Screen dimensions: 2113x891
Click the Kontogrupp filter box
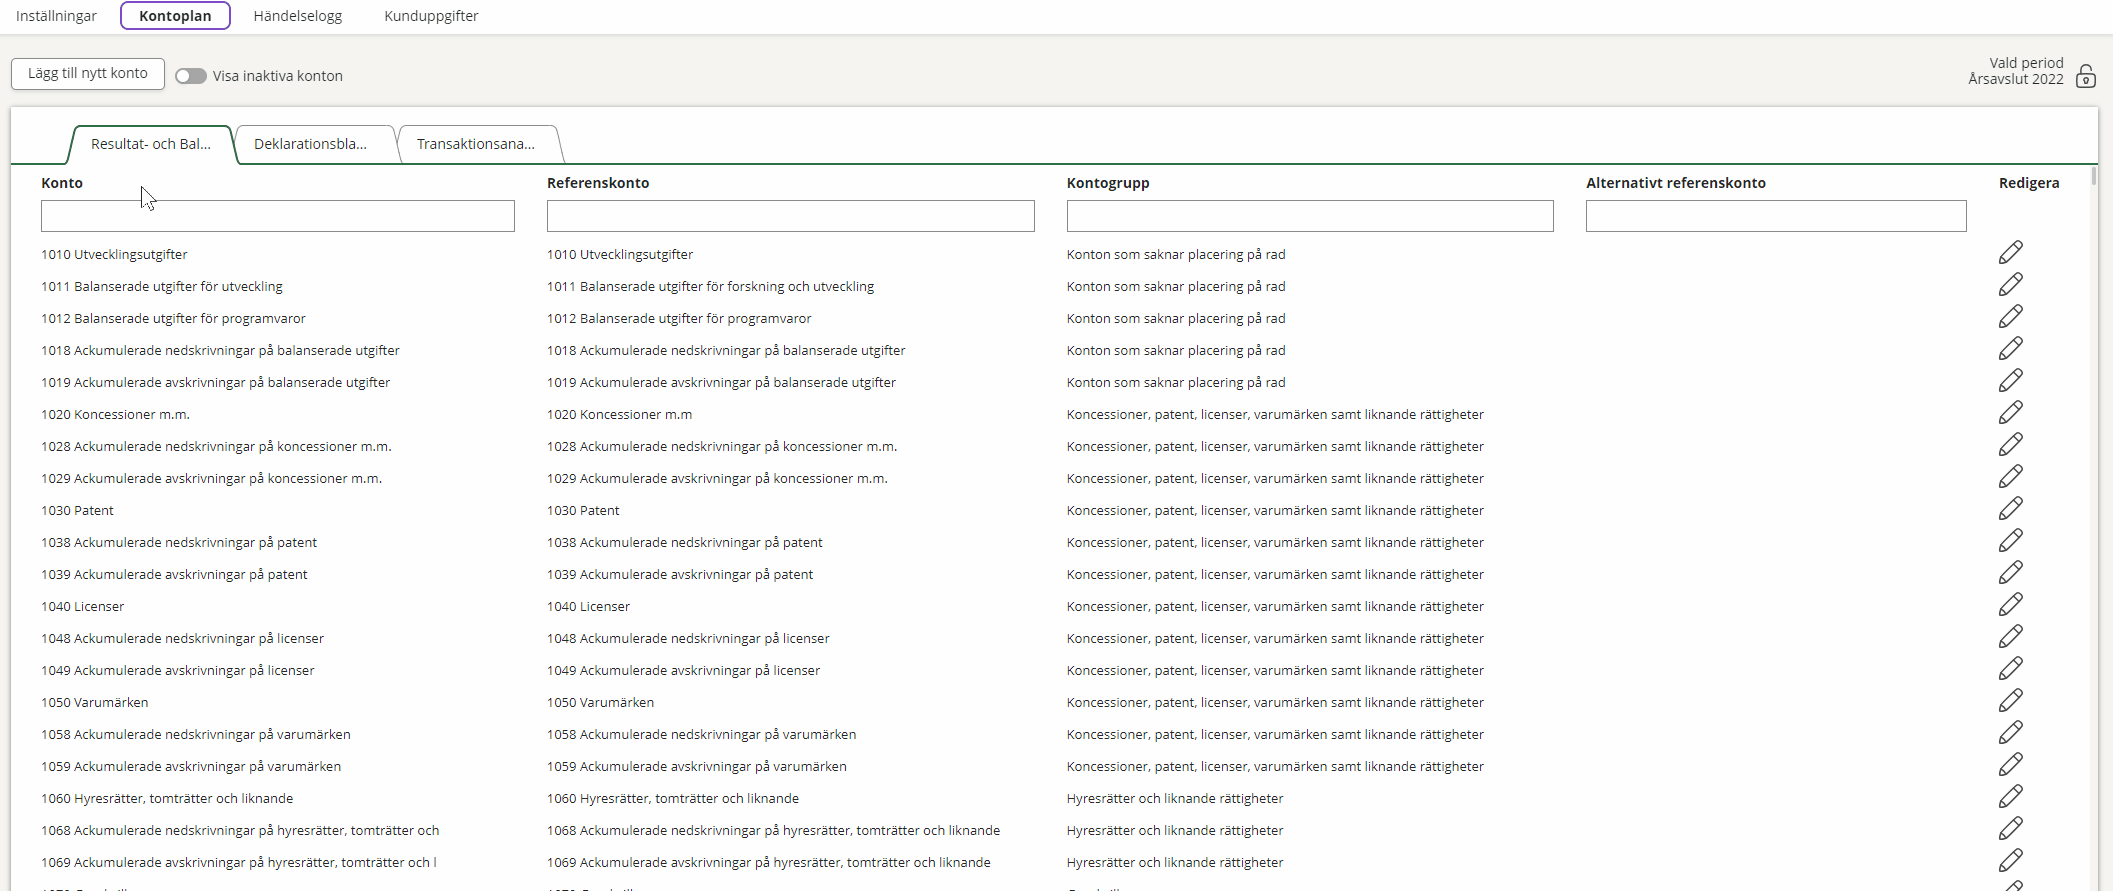coord(1309,216)
